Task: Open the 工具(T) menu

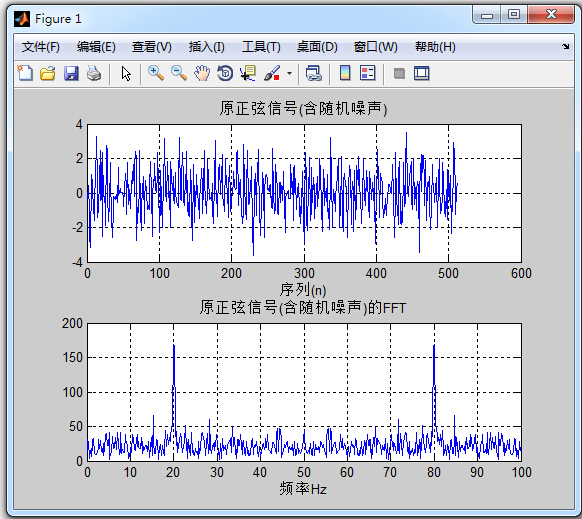Action: click(x=261, y=47)
